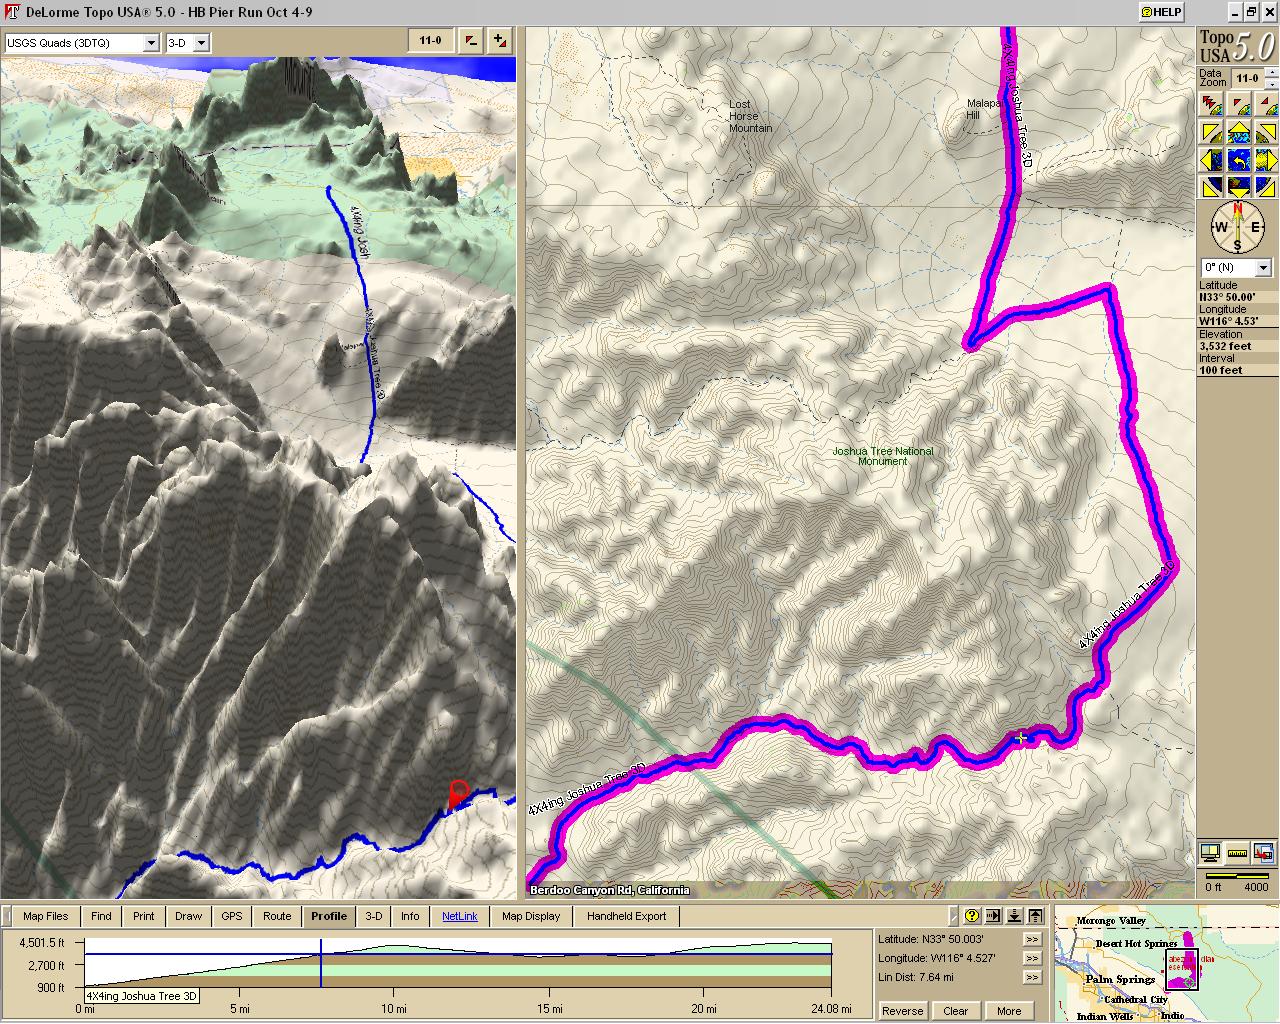Click the blue vertical marker in elevation profile
The height and width of the screenshot is (1024, 1280).
point(321,962)
